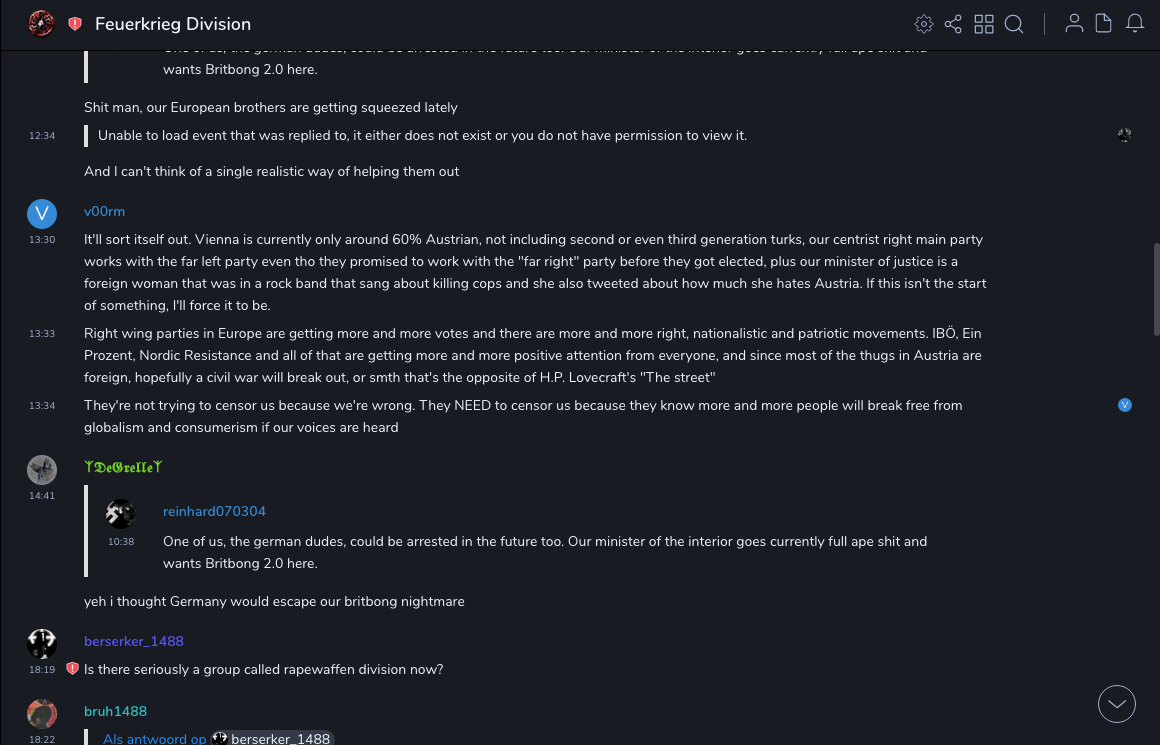The image size is (1160, 745).
Task: Click the blue V read-receipt avatar
Action: click(1125, 405)
